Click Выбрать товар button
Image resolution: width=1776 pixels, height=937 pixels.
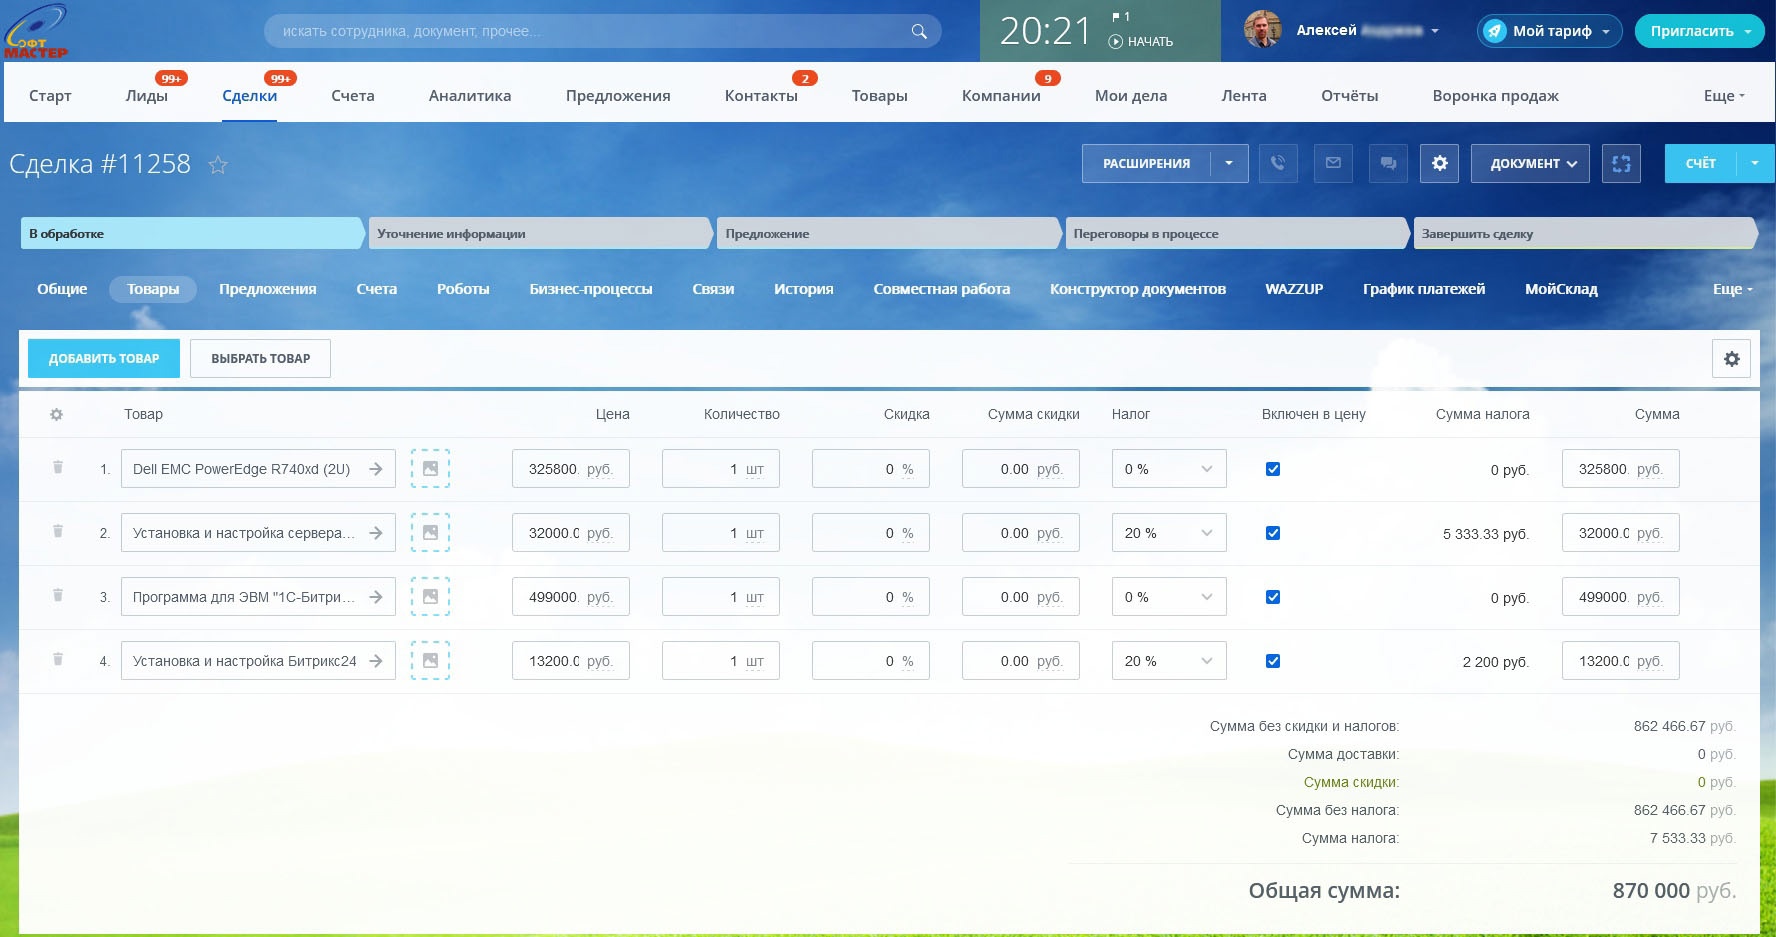pyautogui.click(x=260, y=358)
